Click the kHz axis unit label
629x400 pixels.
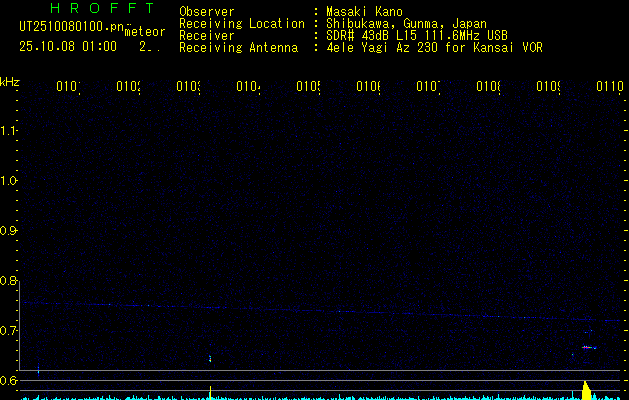[x=10, y=81]
